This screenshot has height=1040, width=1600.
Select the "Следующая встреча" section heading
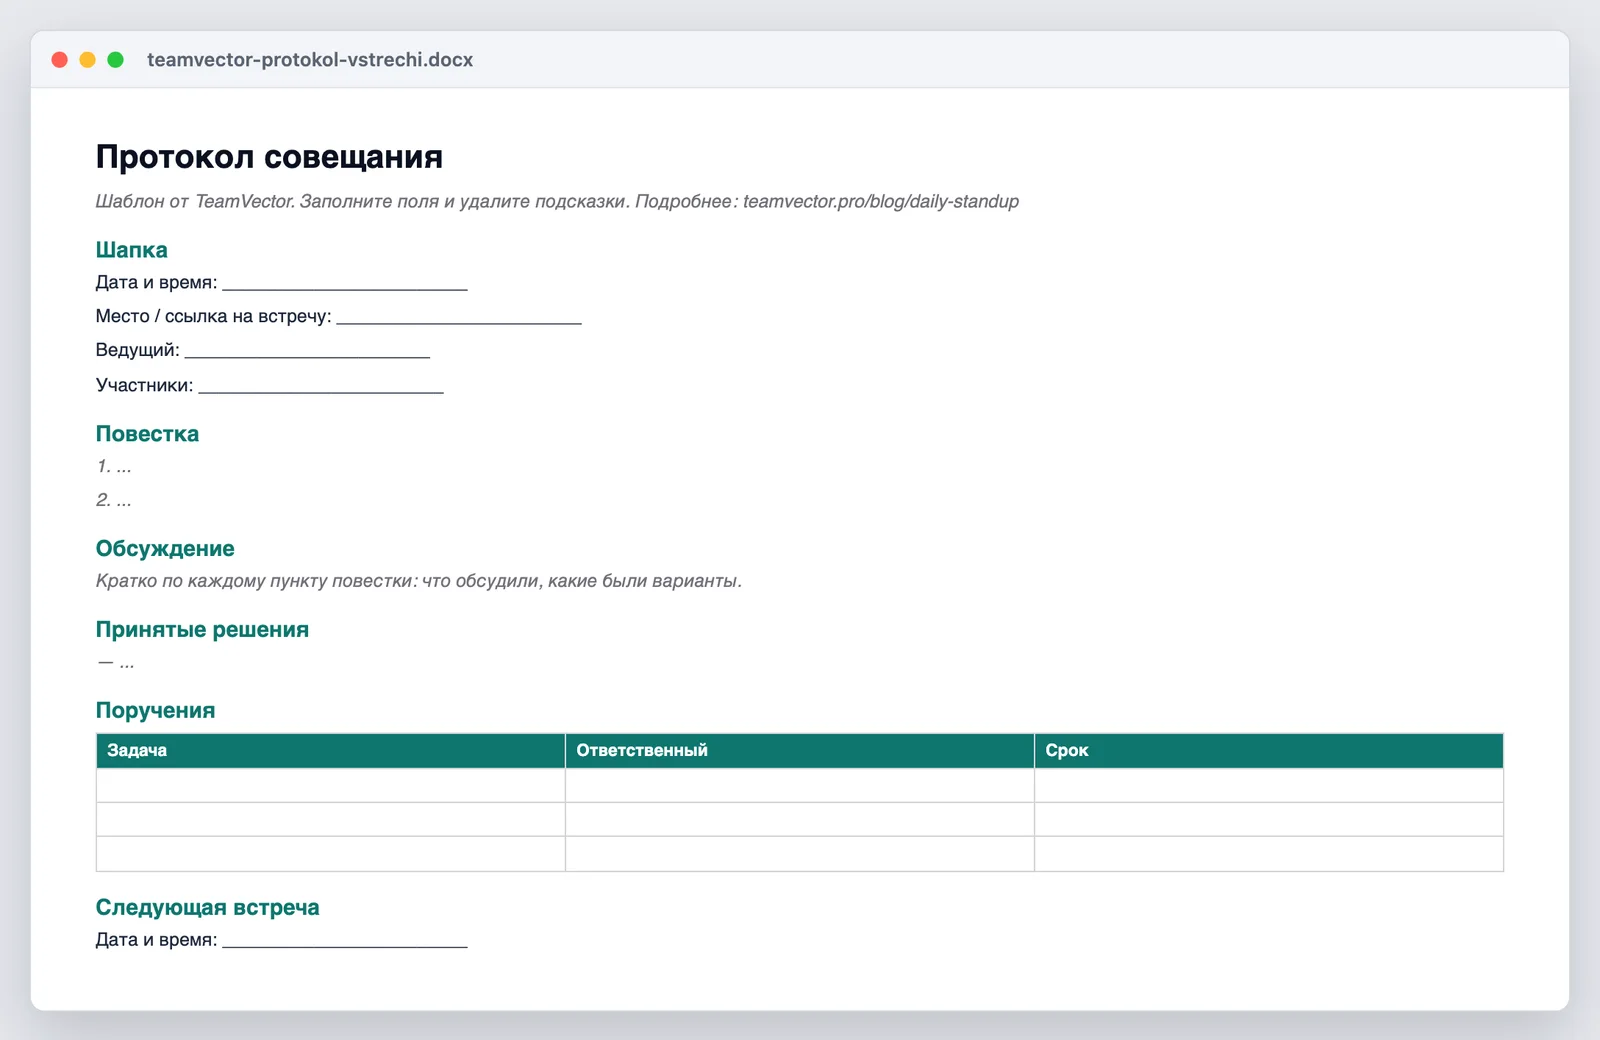coord(208,908)
